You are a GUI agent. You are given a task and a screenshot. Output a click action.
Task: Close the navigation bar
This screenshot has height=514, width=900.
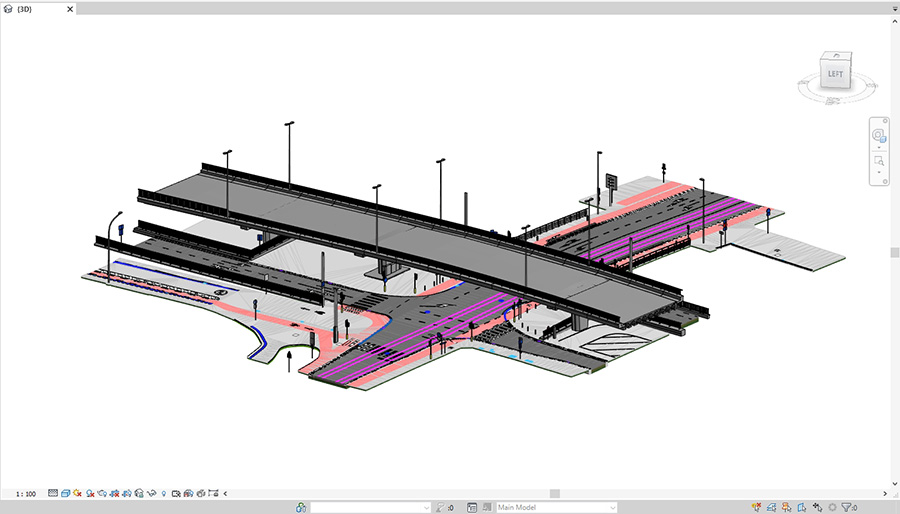(885, 121)
